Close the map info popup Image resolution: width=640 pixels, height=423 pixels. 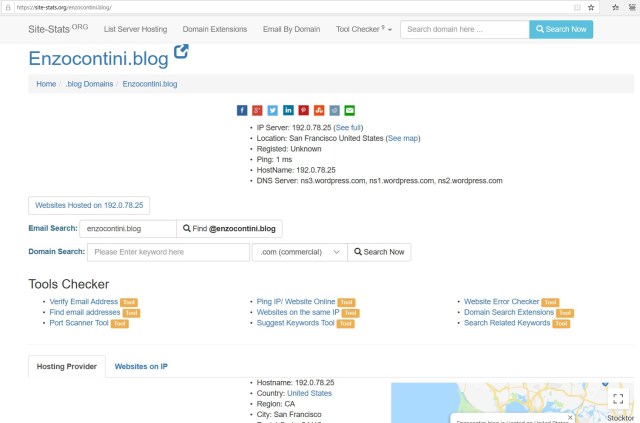pos(570,418)
